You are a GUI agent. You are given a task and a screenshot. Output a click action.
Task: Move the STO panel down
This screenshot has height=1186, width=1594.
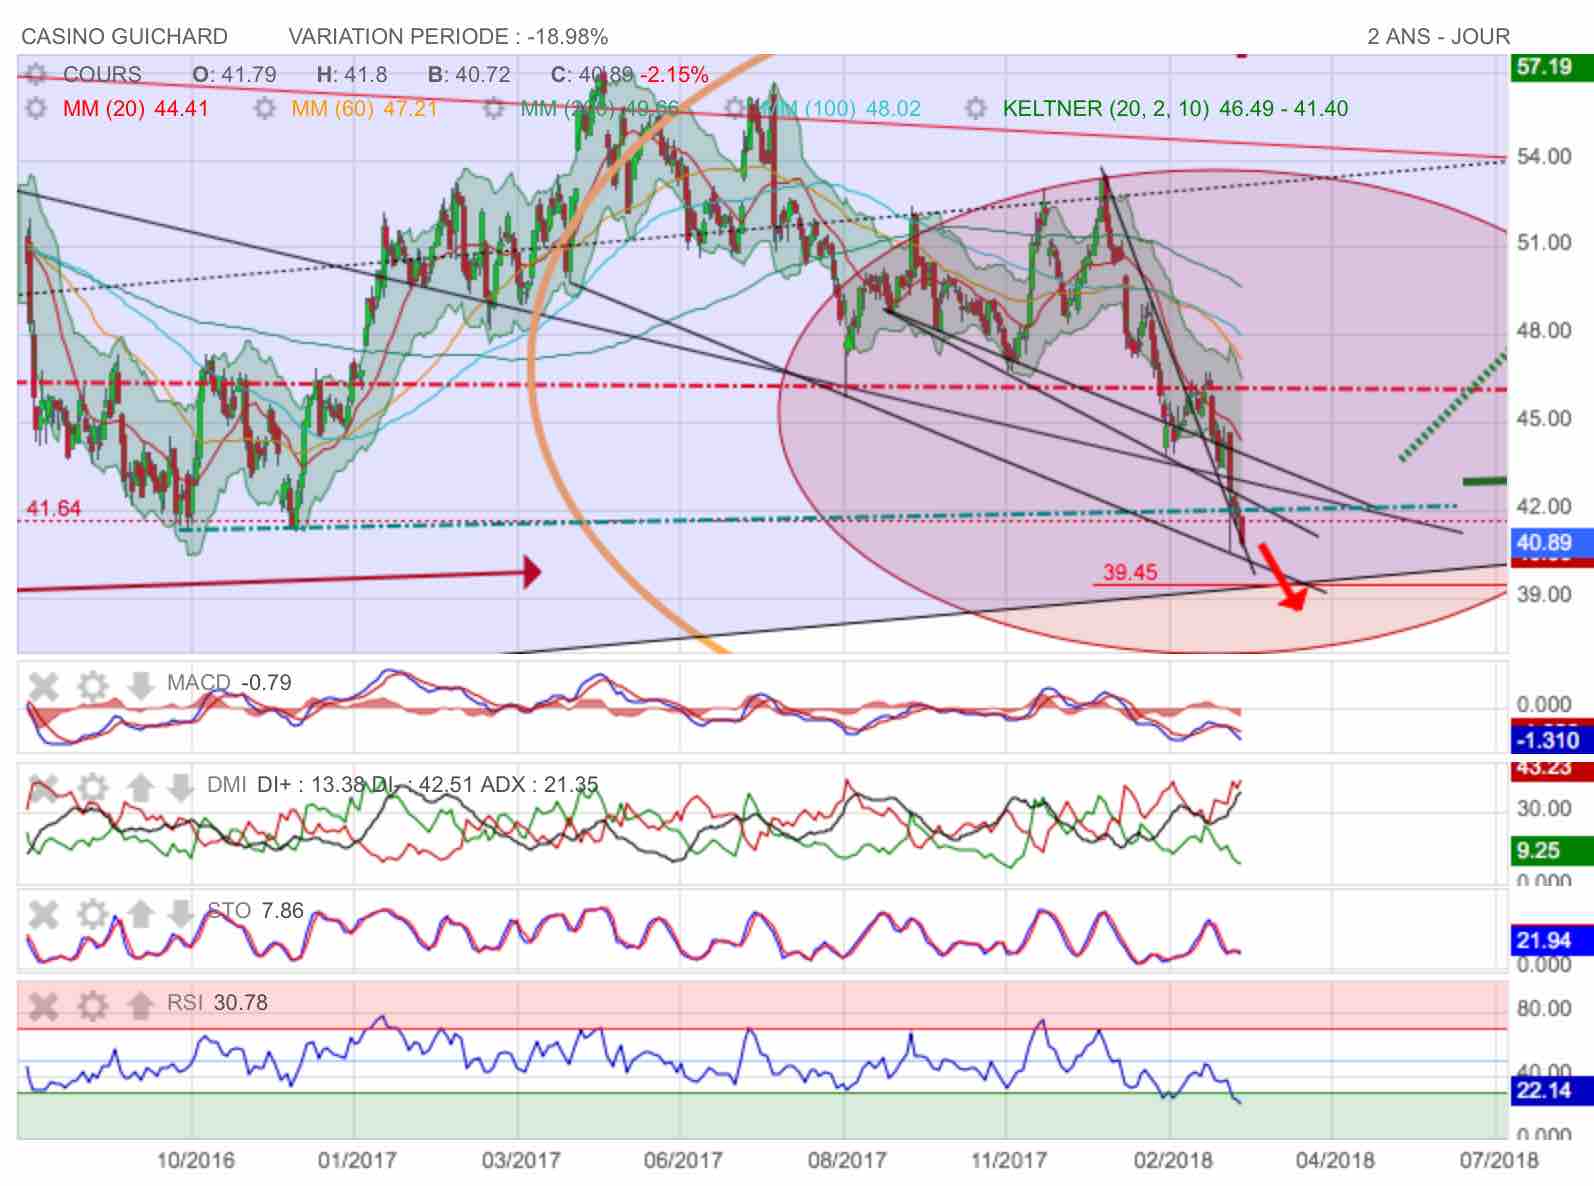(x=180, y=914)
